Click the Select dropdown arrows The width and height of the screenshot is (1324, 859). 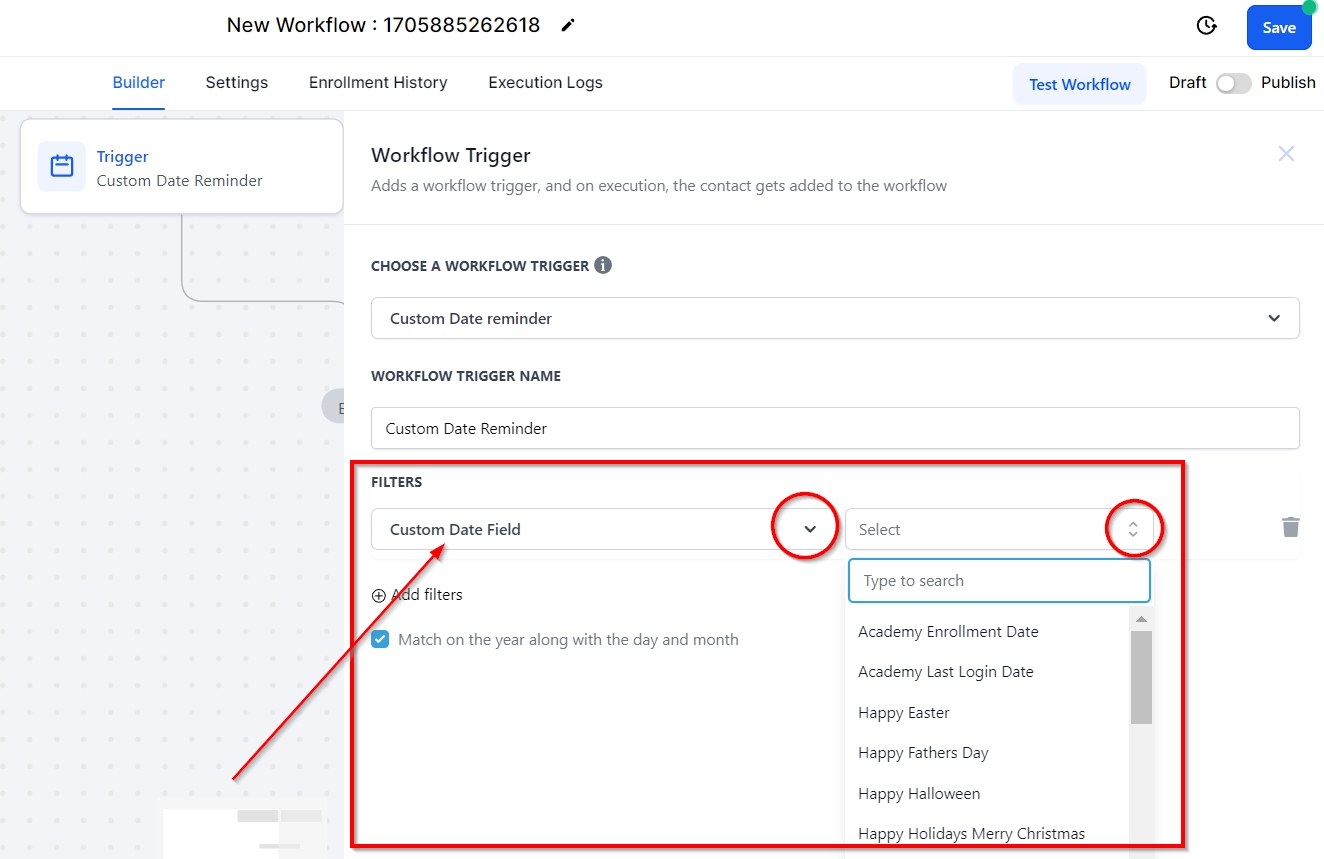[1133, 529]
